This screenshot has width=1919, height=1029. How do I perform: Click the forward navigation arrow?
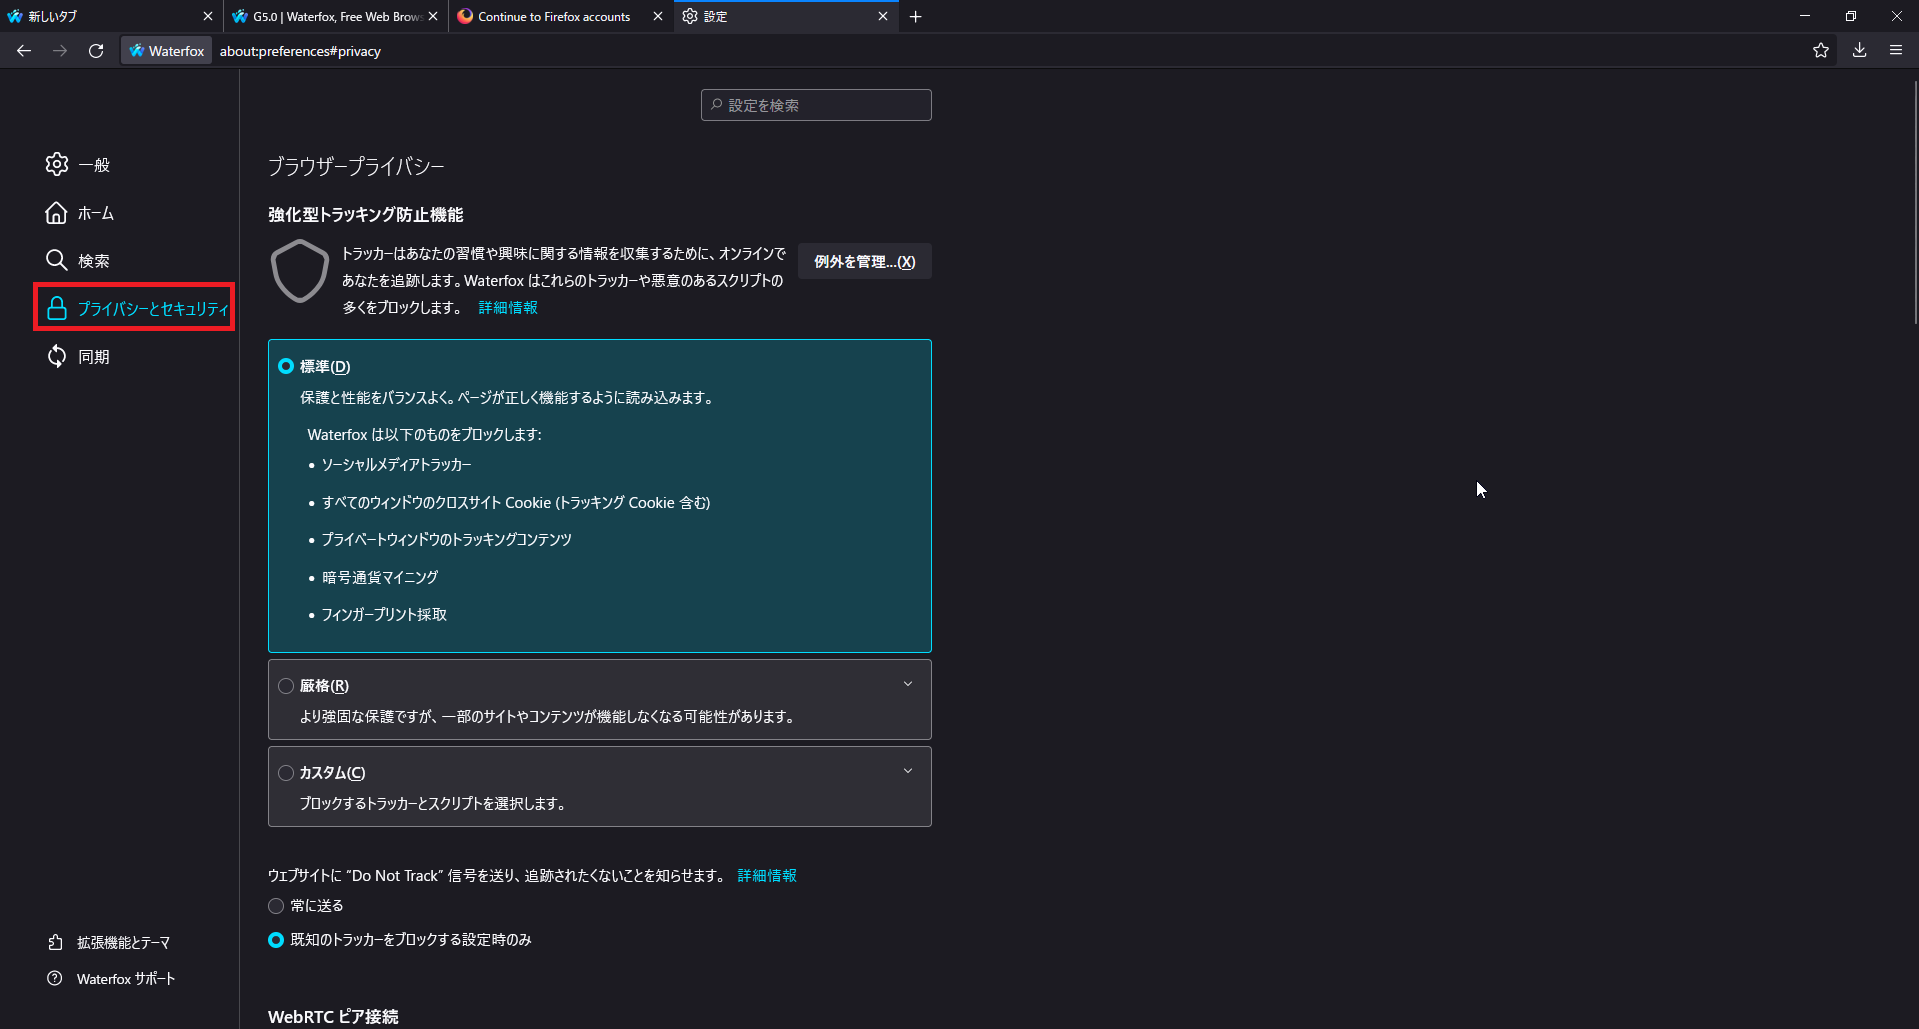pyautogui.click(x=60, y=51)
